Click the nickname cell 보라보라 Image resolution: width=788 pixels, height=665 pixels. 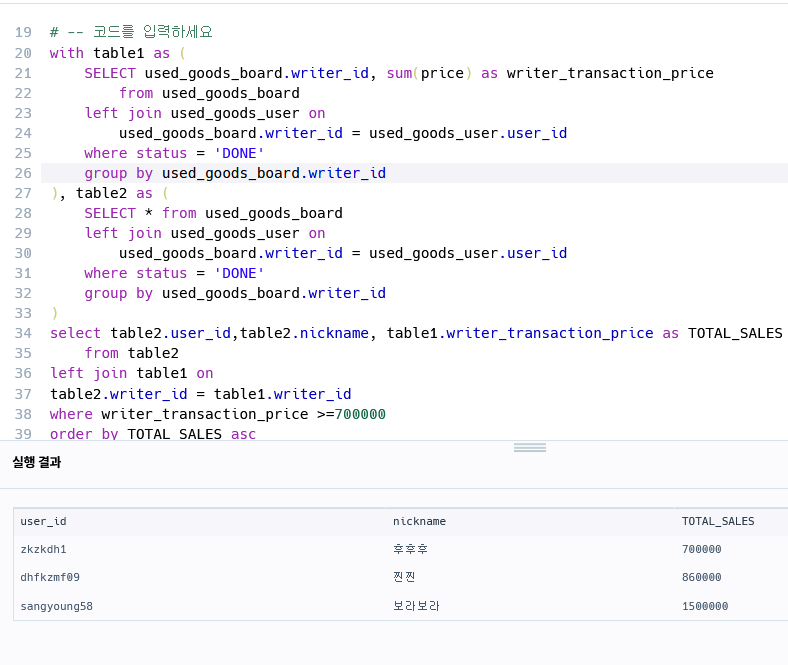click(416, 606)
